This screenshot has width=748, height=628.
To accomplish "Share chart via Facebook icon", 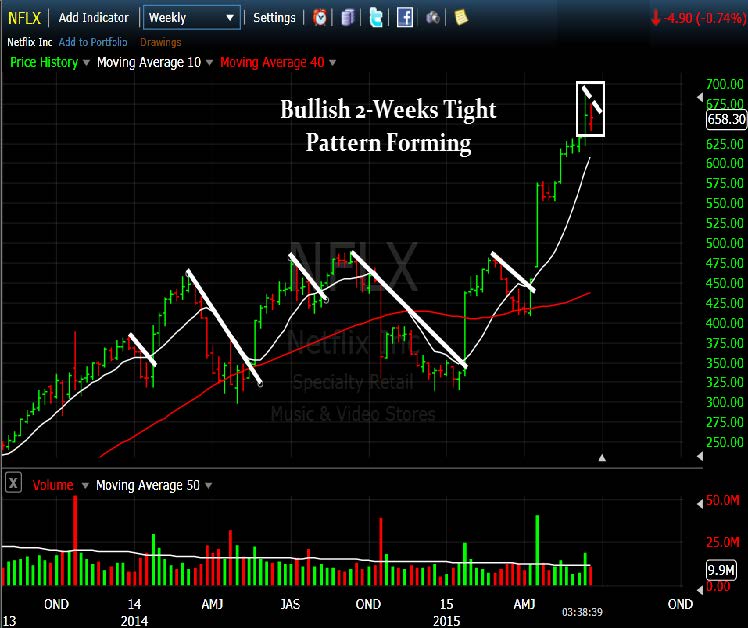I will (x=405, y=18).
